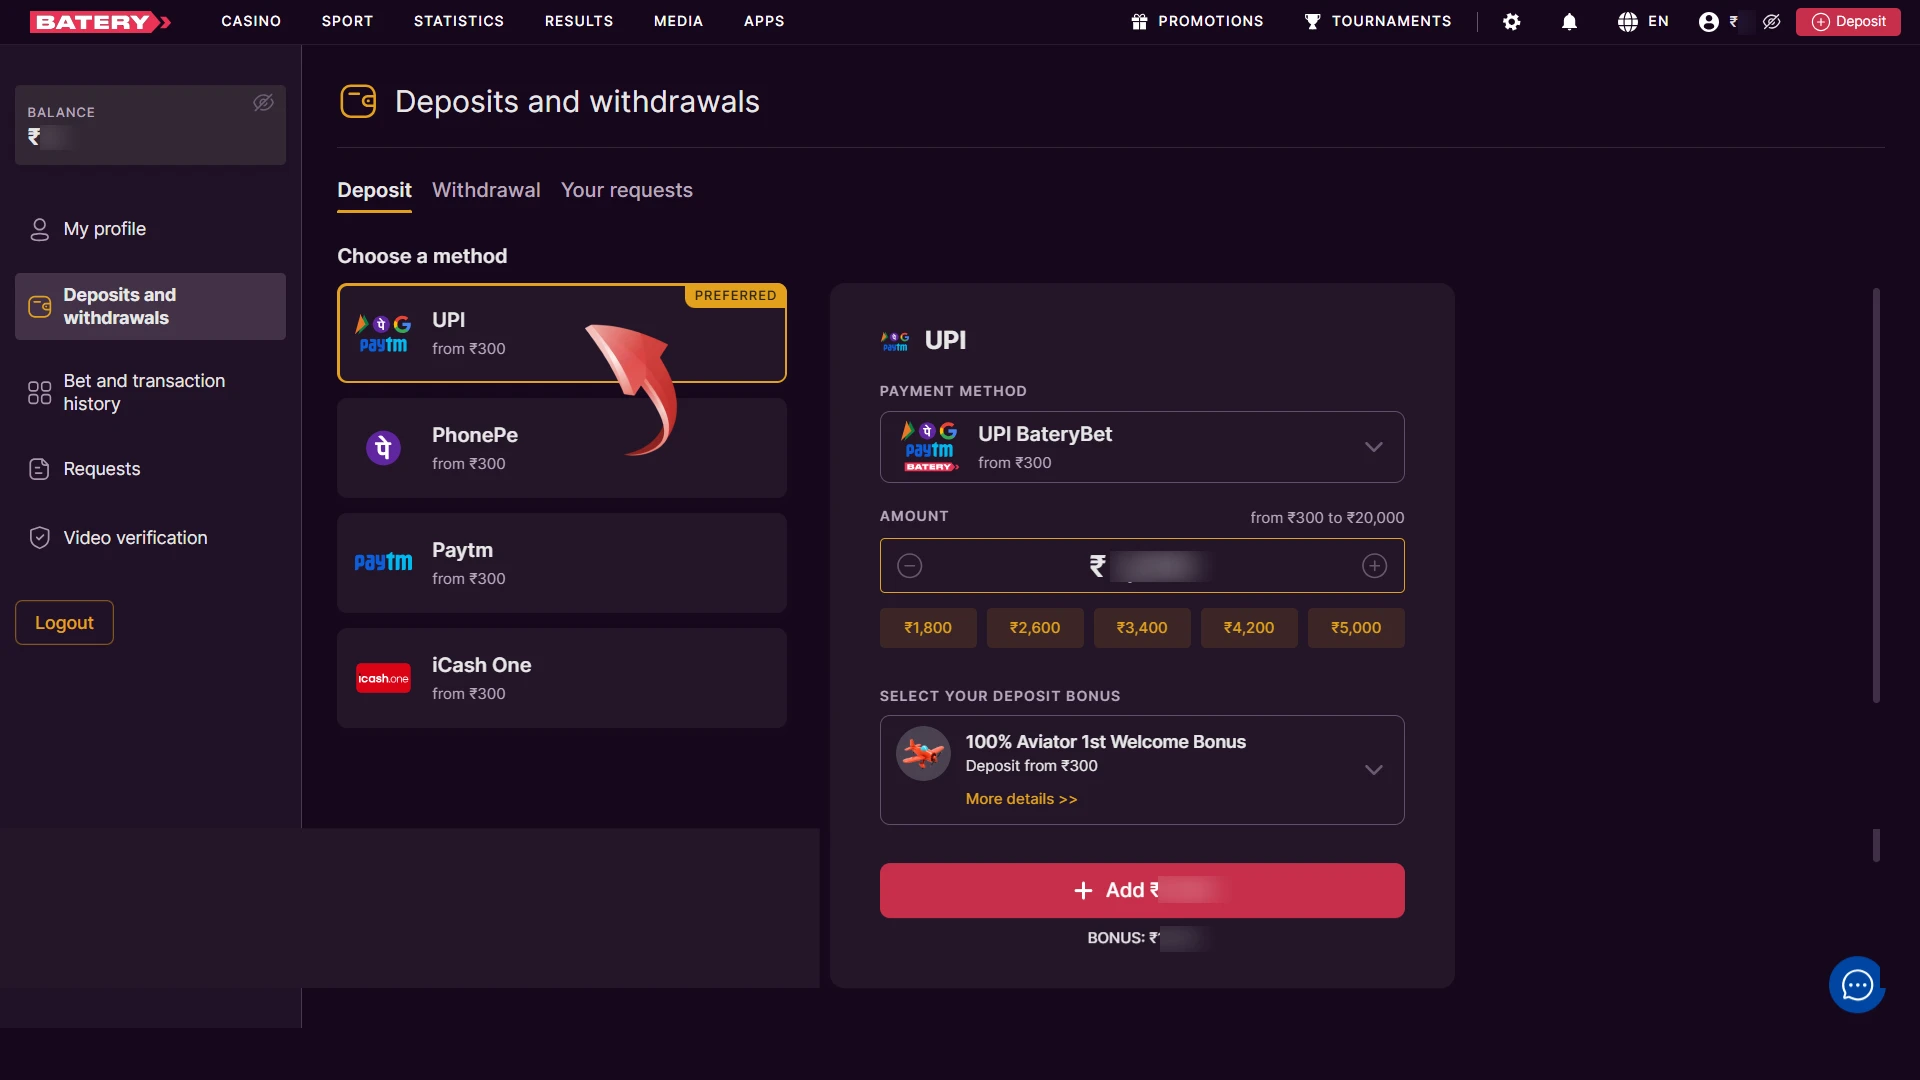Select the ₹2,600 quick amount
This screenshot has width=1920, height=1080.
(1034, 628)
